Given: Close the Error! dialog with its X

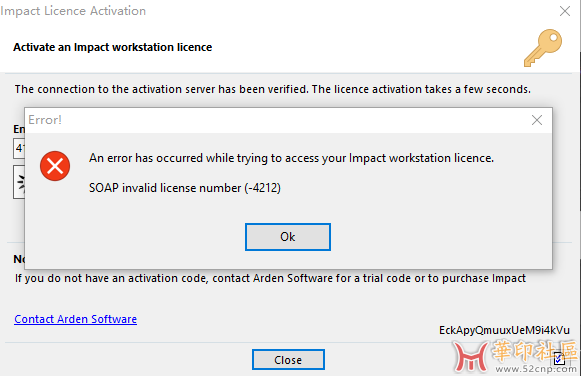Looking at the screenshot, I should pyautogui.click(x=537, y=120).
